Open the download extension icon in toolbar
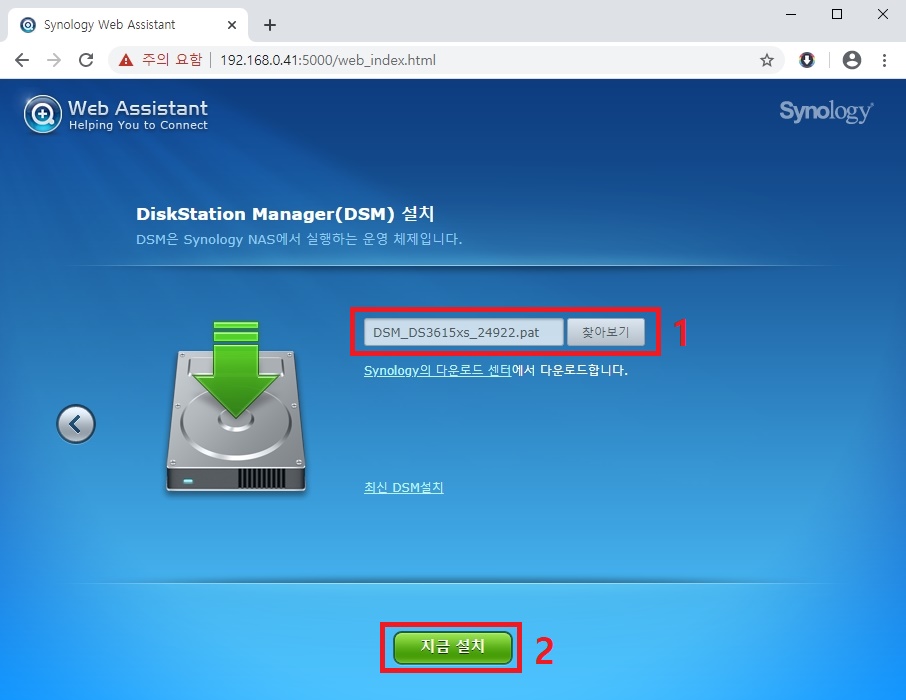 [807, 60]
